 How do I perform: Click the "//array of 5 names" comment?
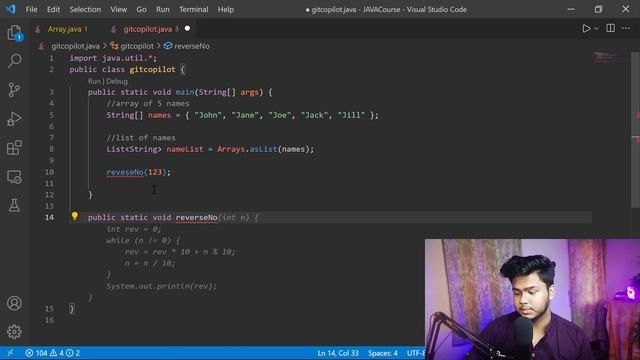point(148,104)
